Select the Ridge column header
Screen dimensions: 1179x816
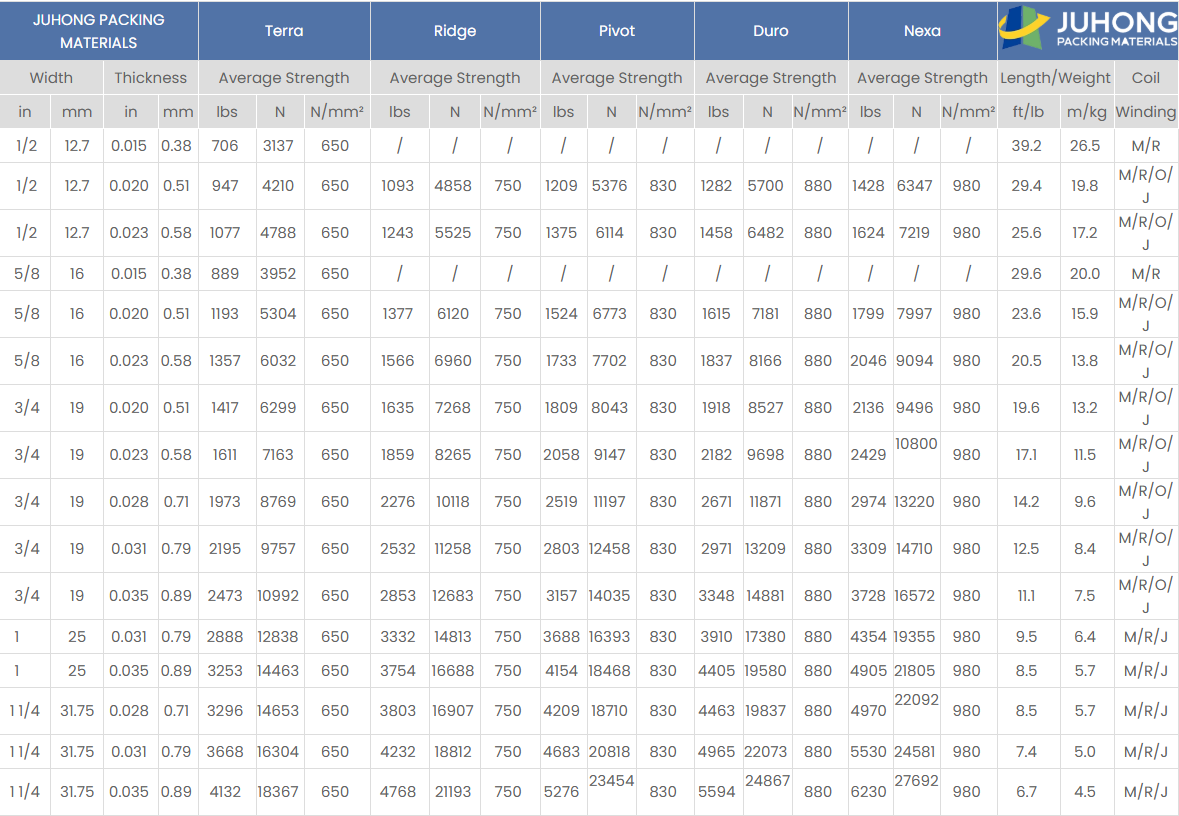[456, 30]
